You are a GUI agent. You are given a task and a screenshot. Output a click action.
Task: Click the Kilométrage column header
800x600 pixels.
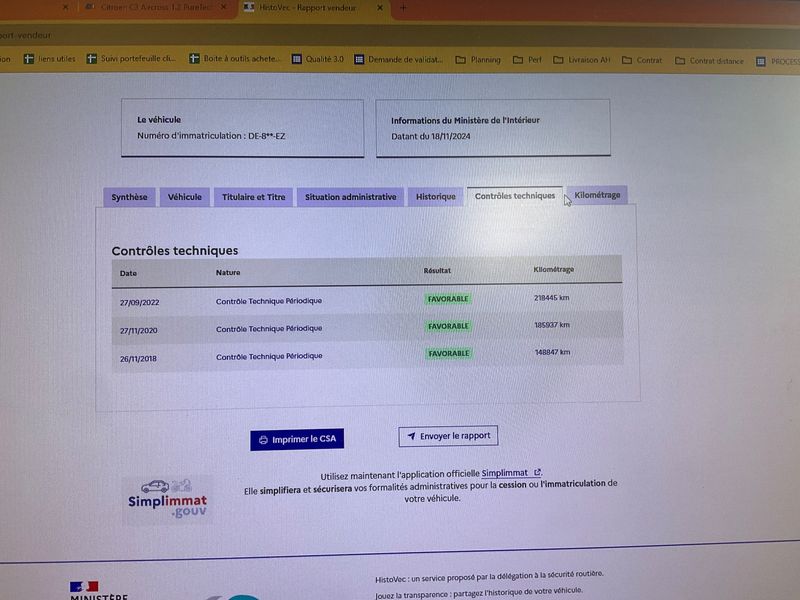point(554,269)
